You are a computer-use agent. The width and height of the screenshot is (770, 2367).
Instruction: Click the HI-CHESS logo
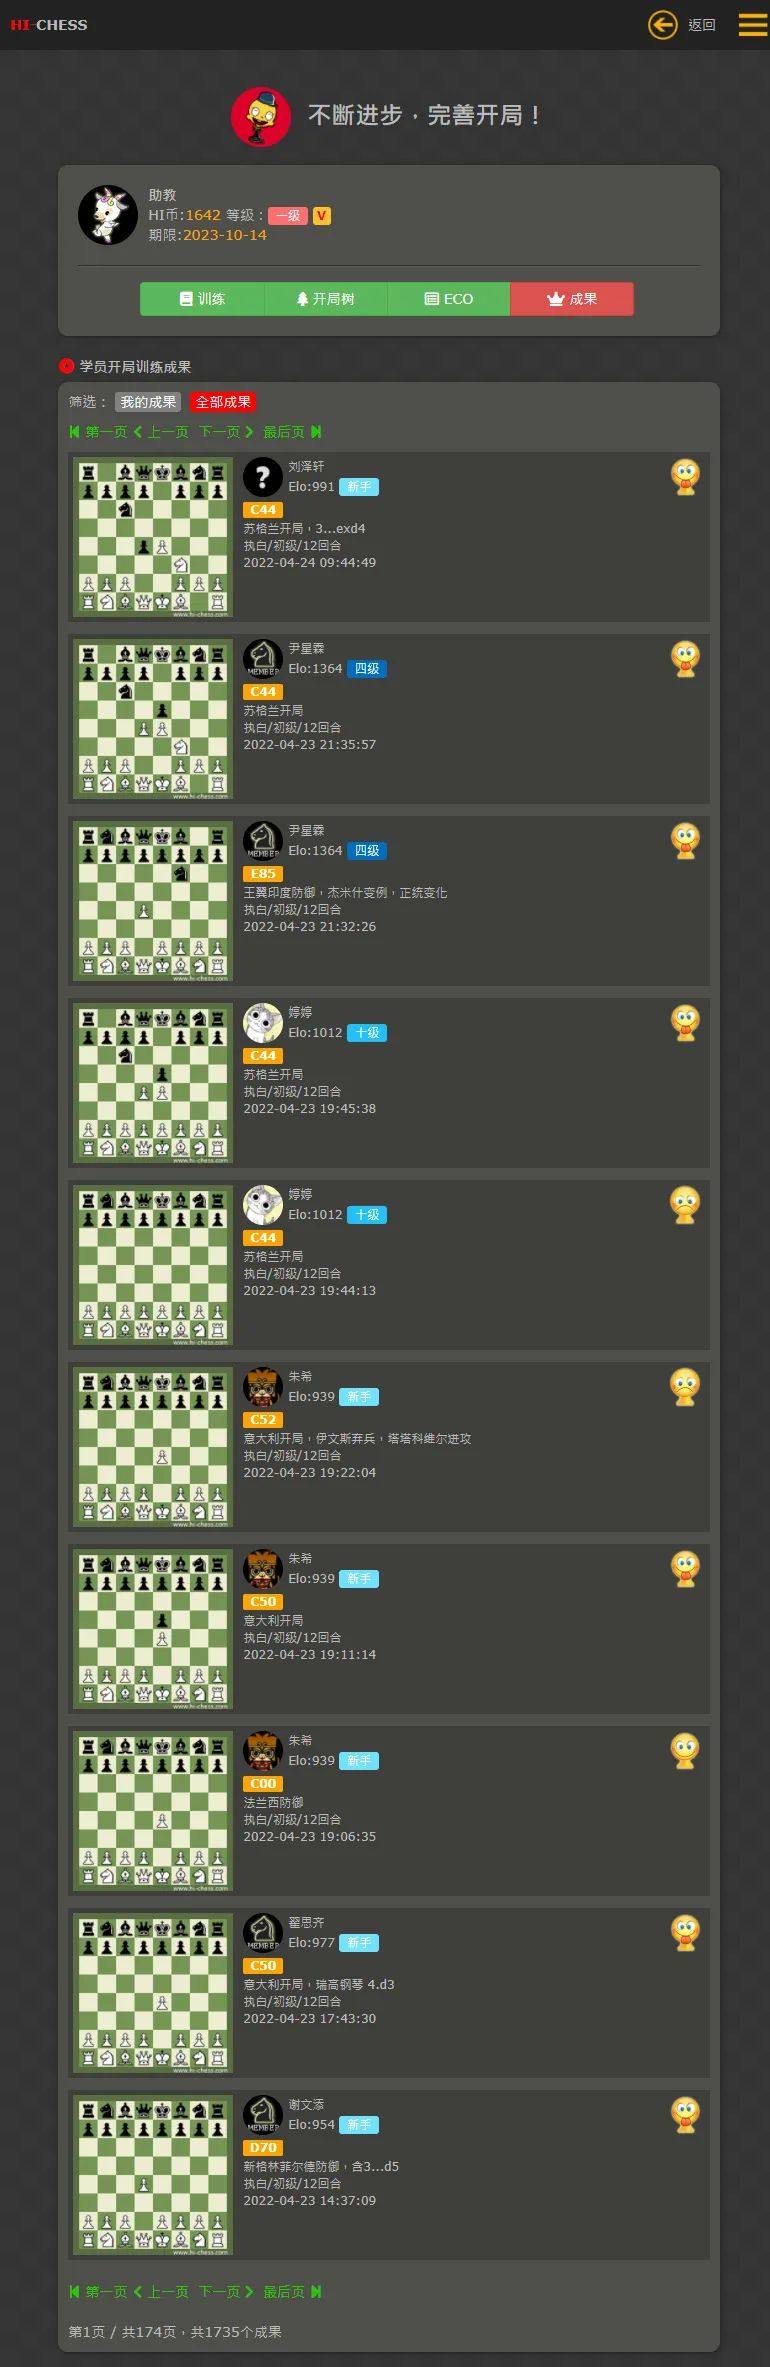(x=49, y=25)
